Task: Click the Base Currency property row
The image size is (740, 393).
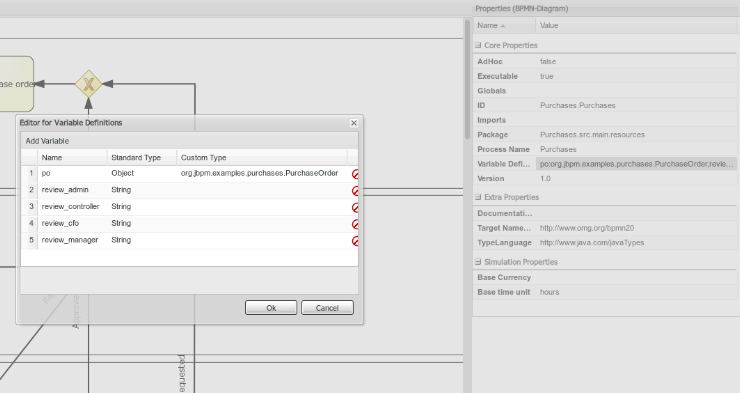Action: [x=605, y=277]
